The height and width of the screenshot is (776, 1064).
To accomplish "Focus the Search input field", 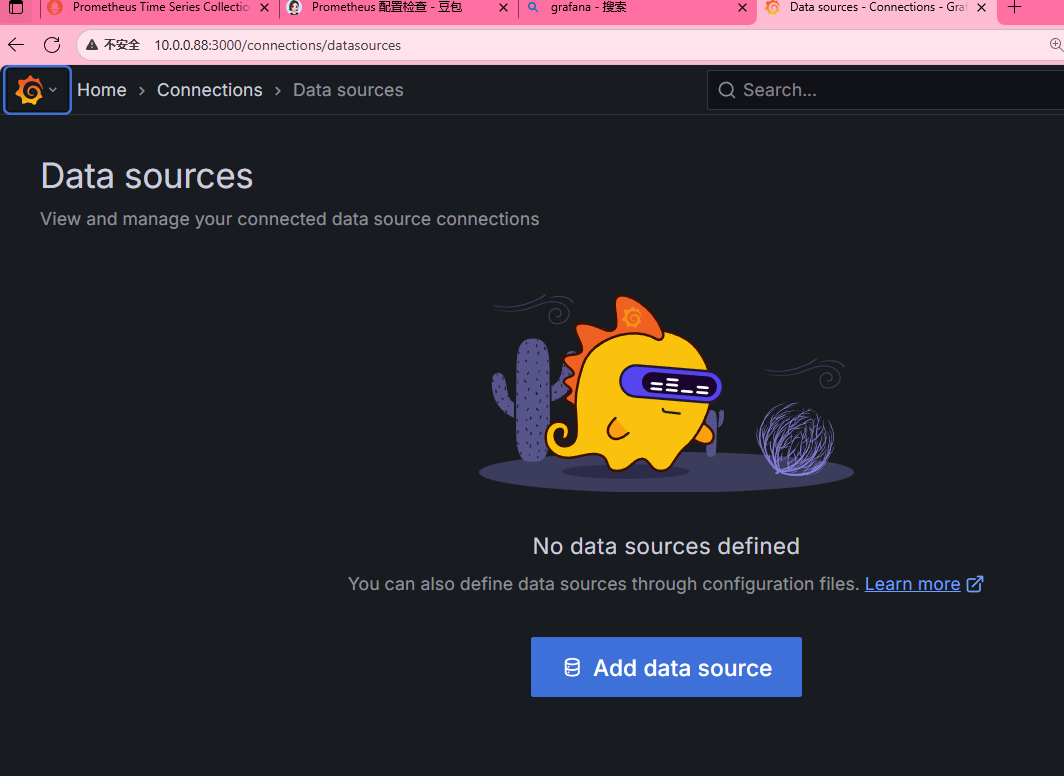I will point(885,90).
